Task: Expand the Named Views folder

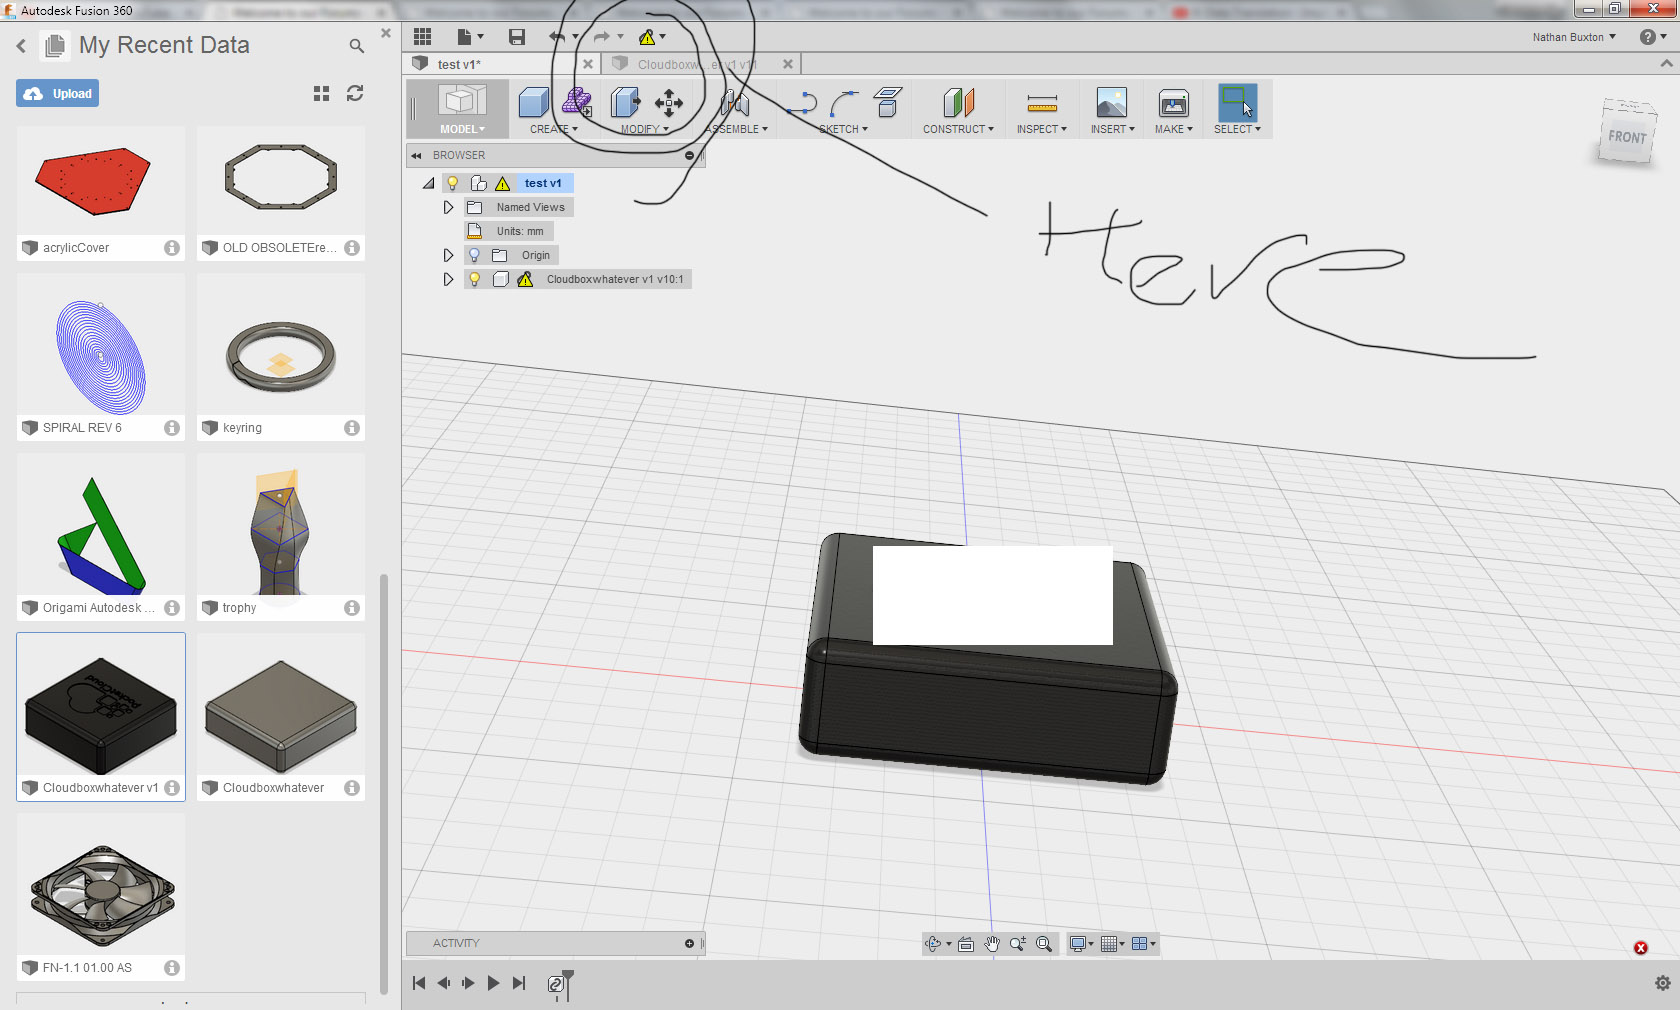Action: click(448, 207)
